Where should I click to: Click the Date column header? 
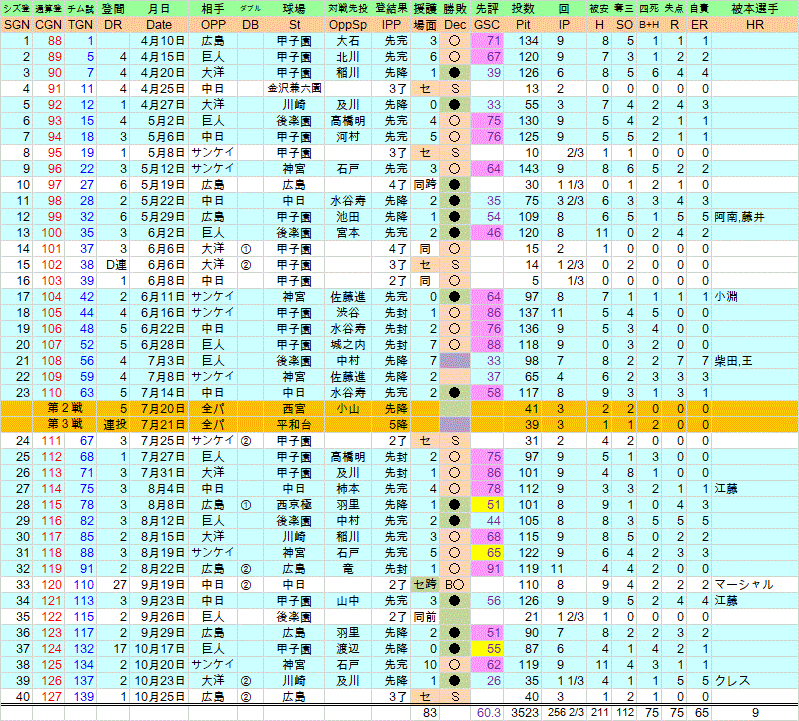[159, 25]
